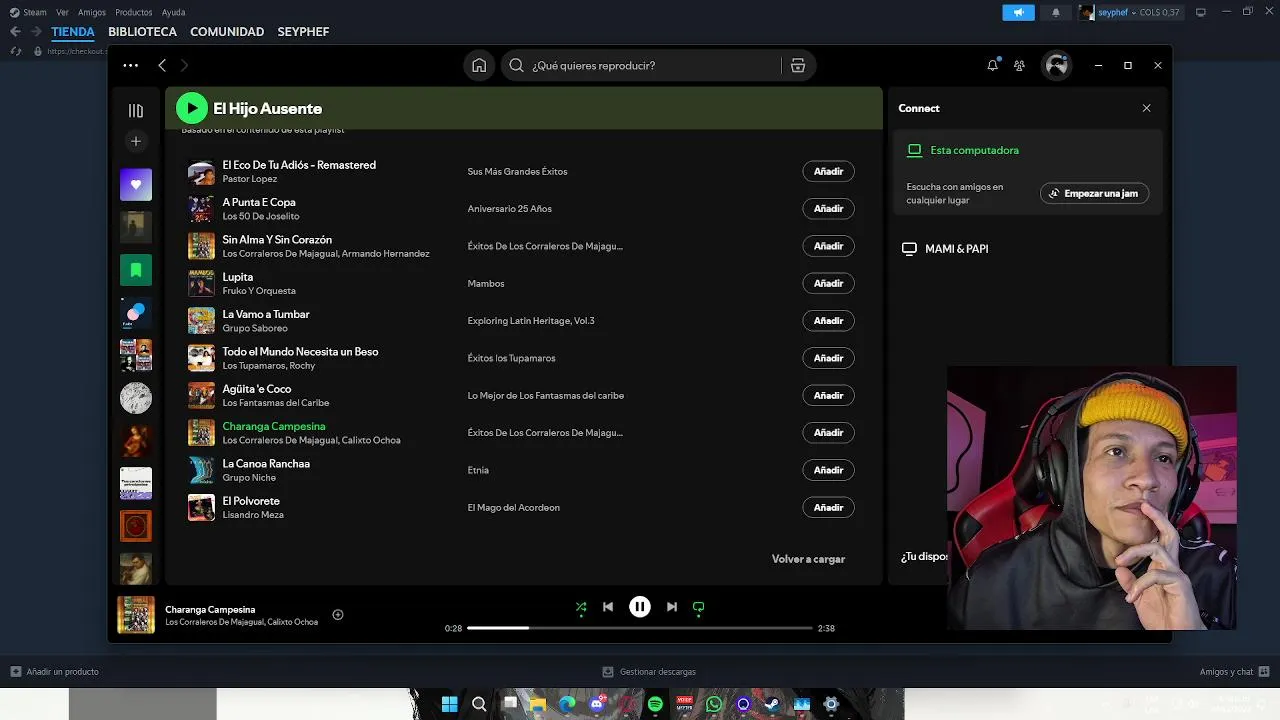
Task: Click Steam announcements megaphone button
Action: click(x=1018, y=12)
